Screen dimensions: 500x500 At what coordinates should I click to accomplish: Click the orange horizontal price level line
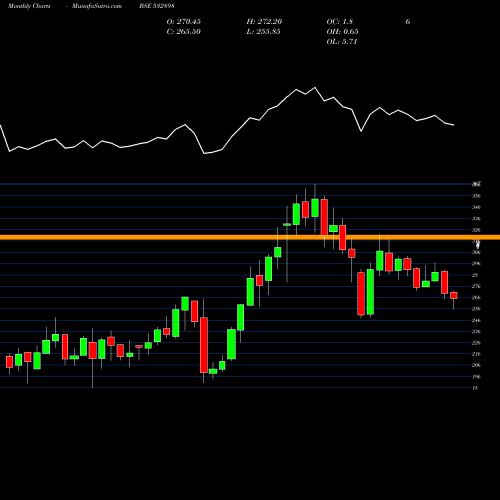coord(250,237)
